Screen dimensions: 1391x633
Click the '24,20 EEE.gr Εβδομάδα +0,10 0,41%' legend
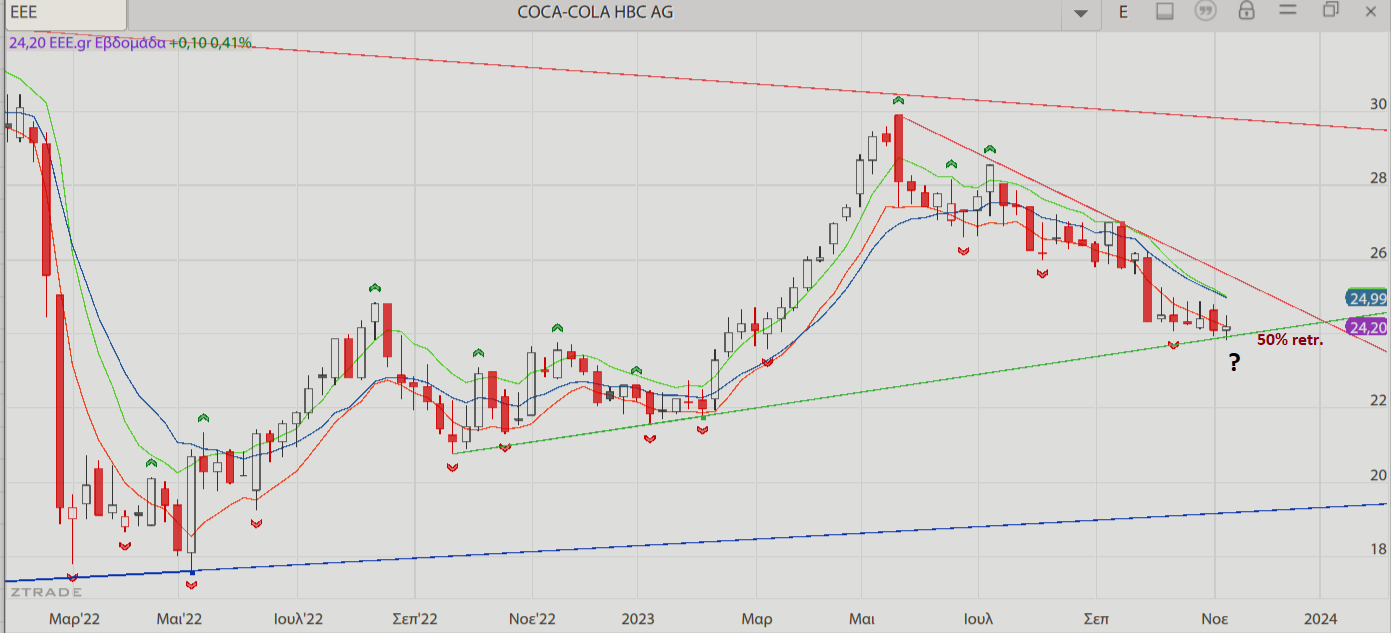[x=130, y=44]
